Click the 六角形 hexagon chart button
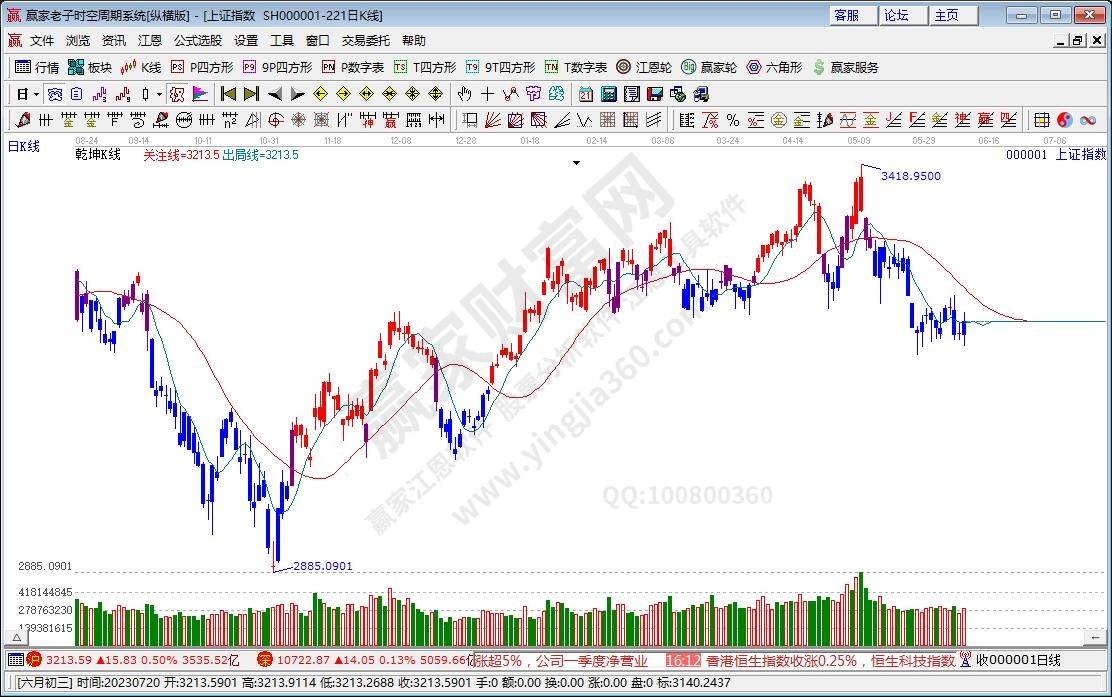1112x697 pixels. [x=774, y=67]
